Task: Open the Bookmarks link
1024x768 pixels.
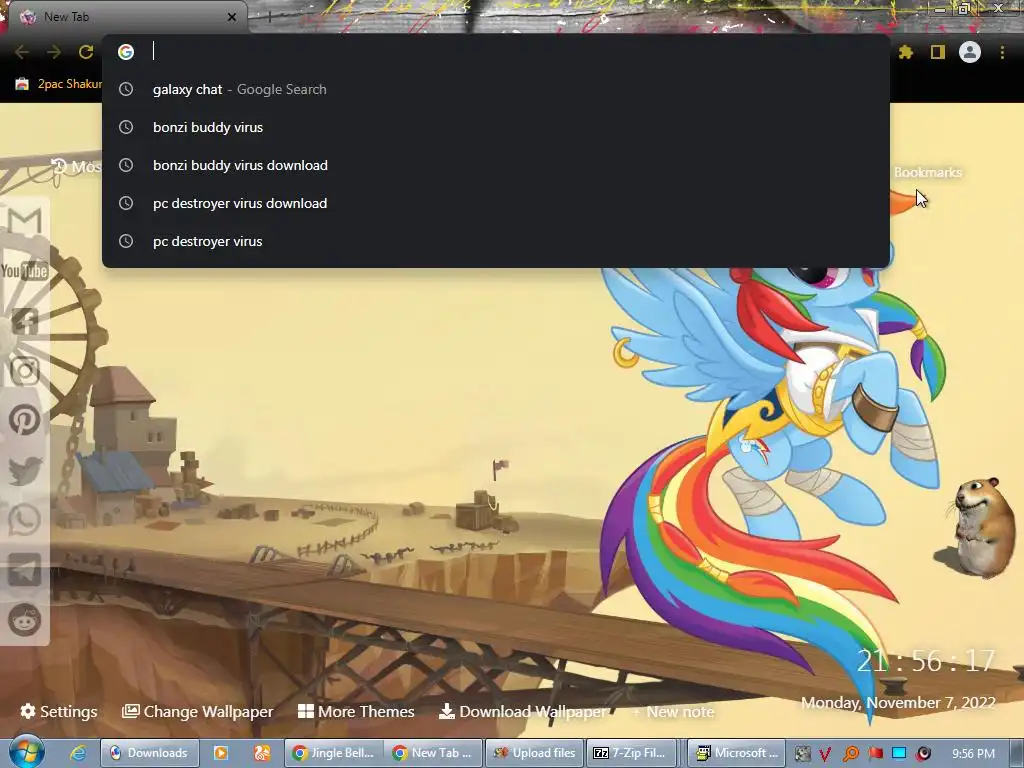Action: (x=927, y=172)
